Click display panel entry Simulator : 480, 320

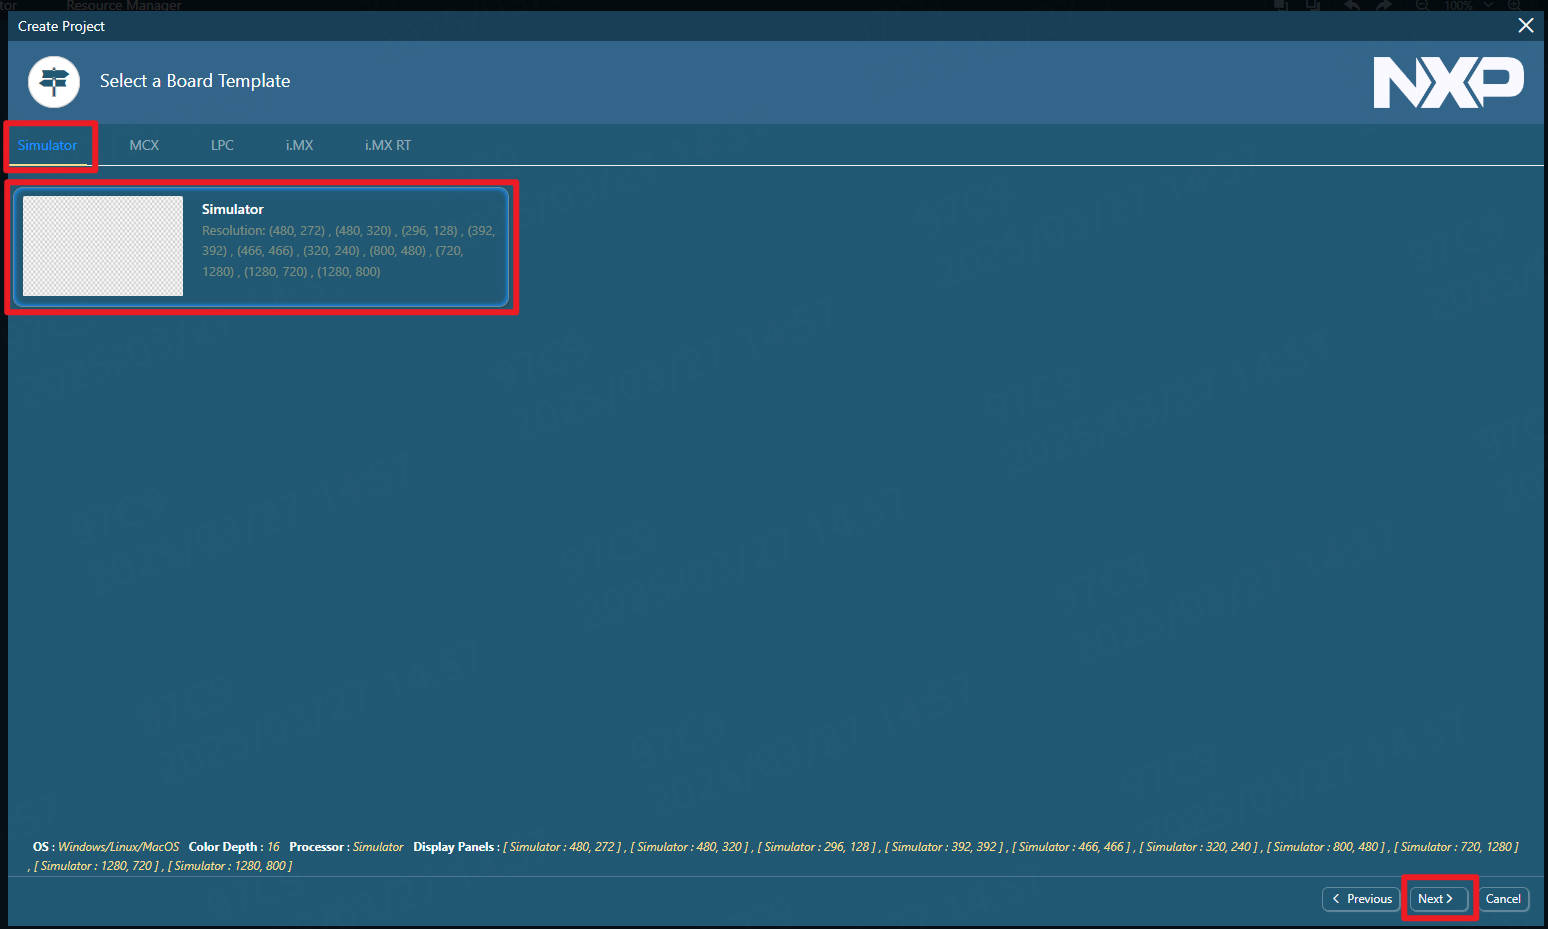[689, 847]
